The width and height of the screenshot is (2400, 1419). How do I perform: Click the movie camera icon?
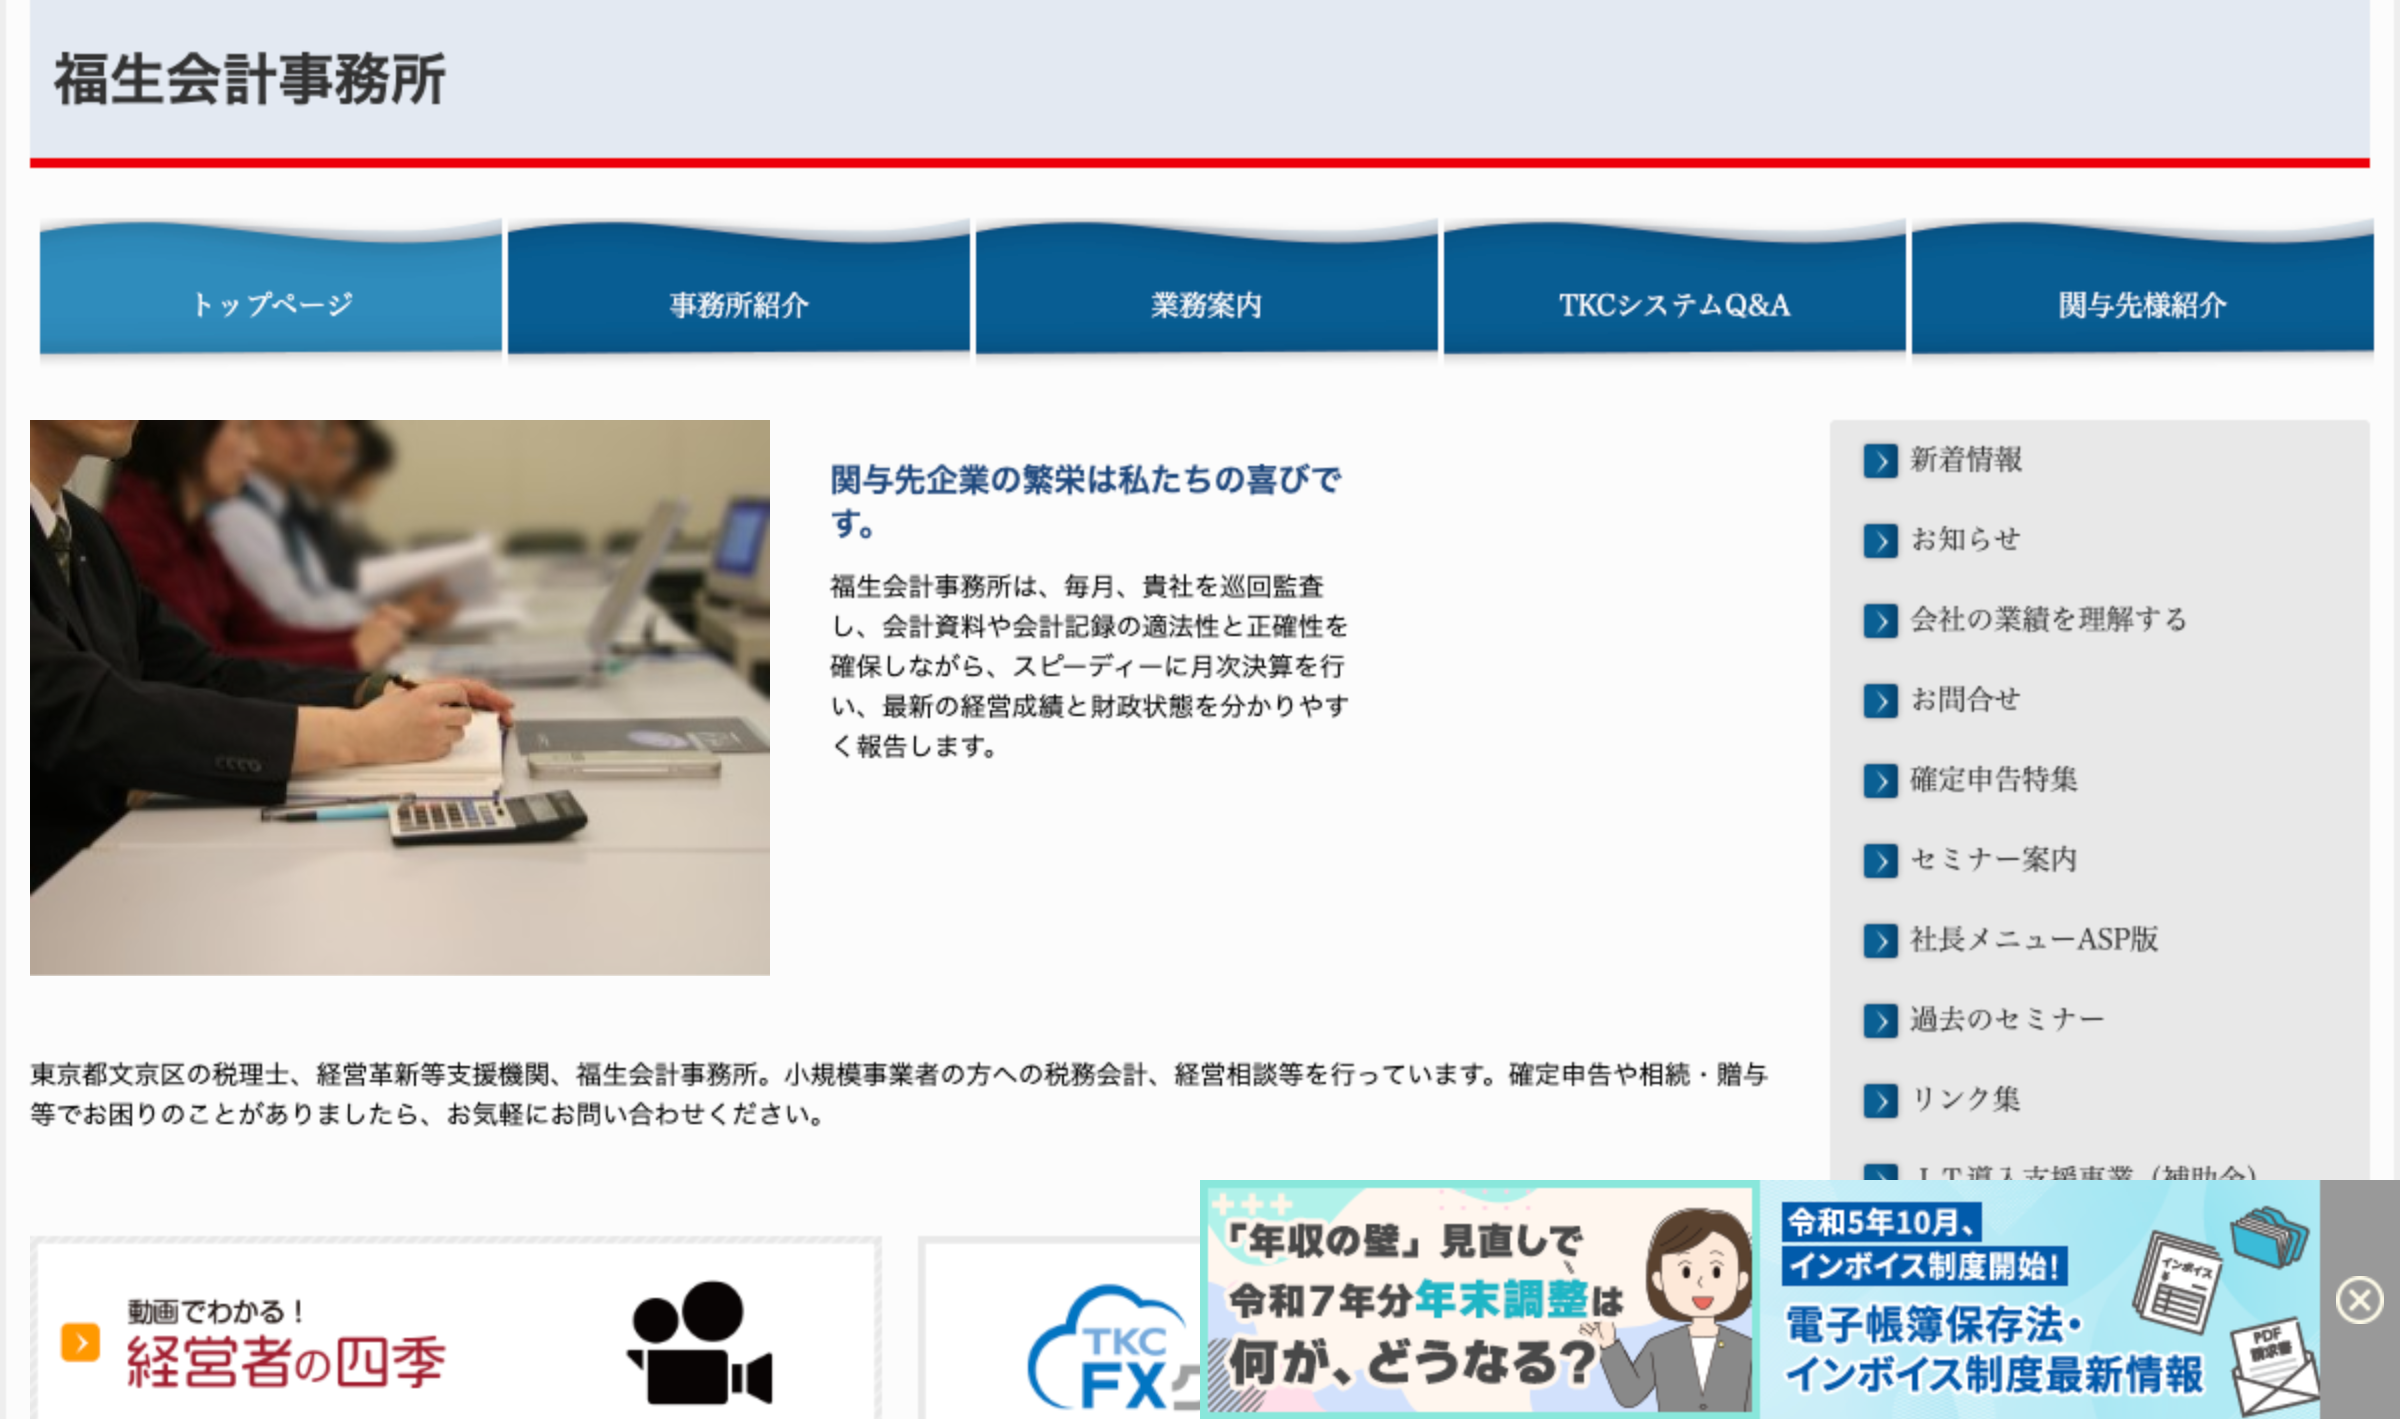pos(700,1342)
